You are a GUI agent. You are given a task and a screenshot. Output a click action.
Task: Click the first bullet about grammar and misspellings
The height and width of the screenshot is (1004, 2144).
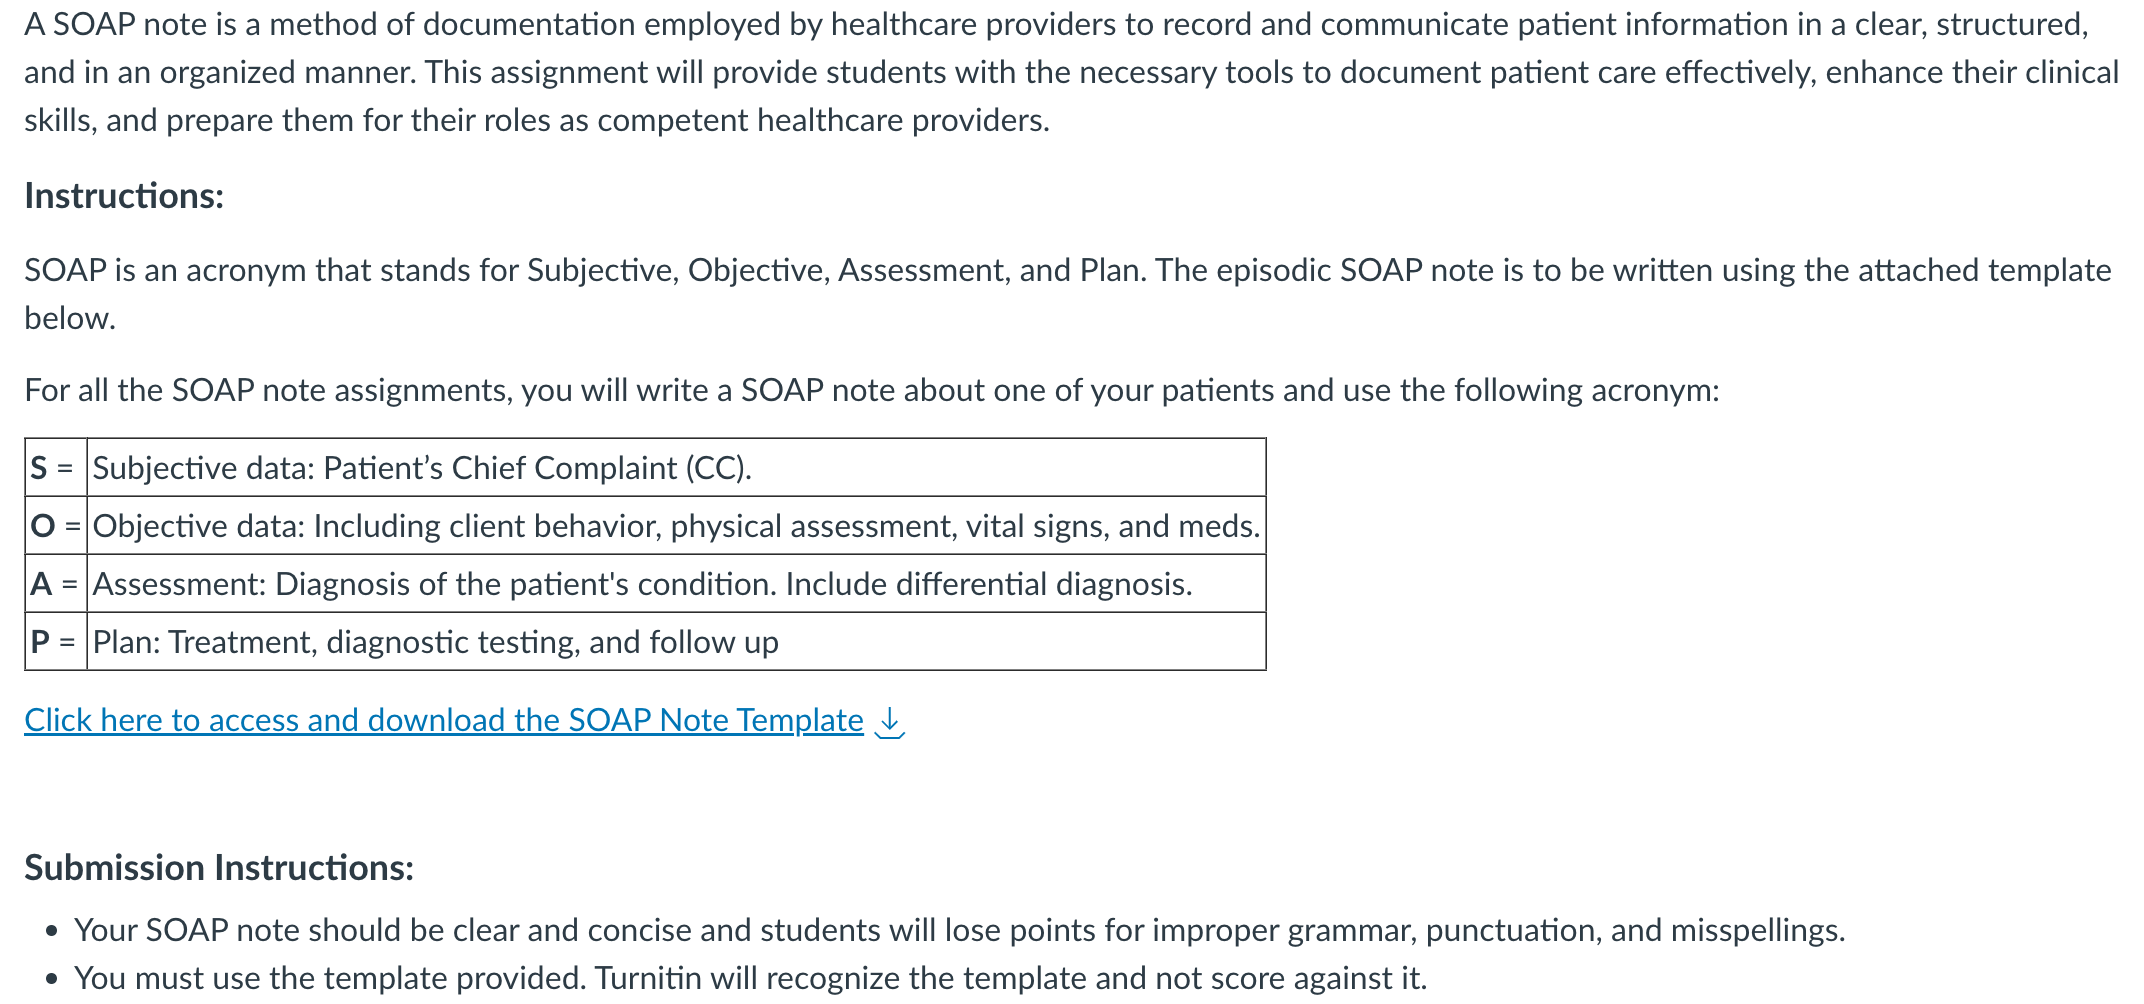click(x=960, y=930)
